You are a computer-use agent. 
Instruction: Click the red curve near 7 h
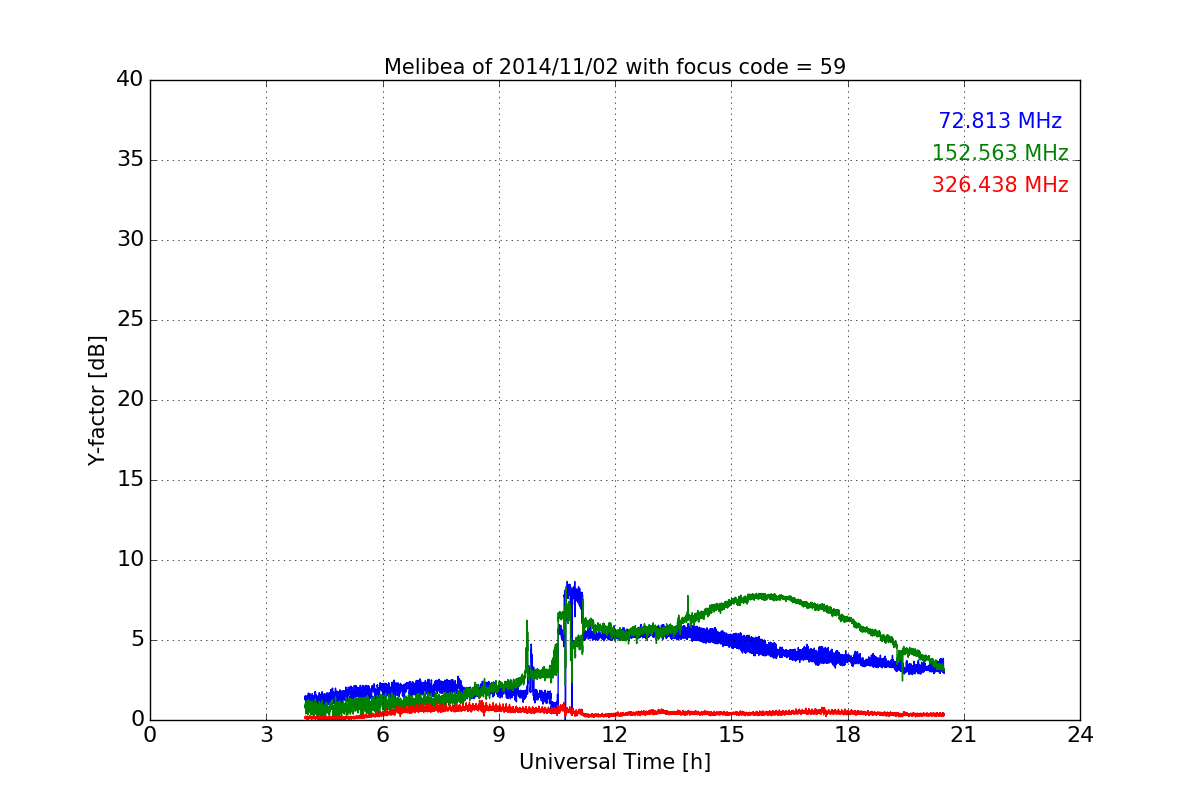click(x=421, y=708)
